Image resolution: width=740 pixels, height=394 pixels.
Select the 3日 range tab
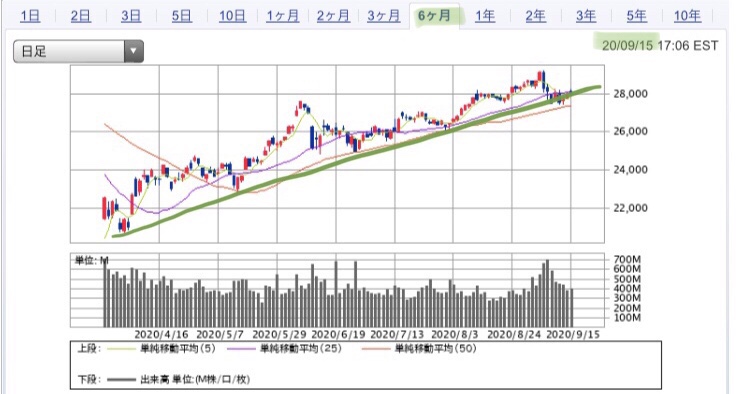click(131, 16)
